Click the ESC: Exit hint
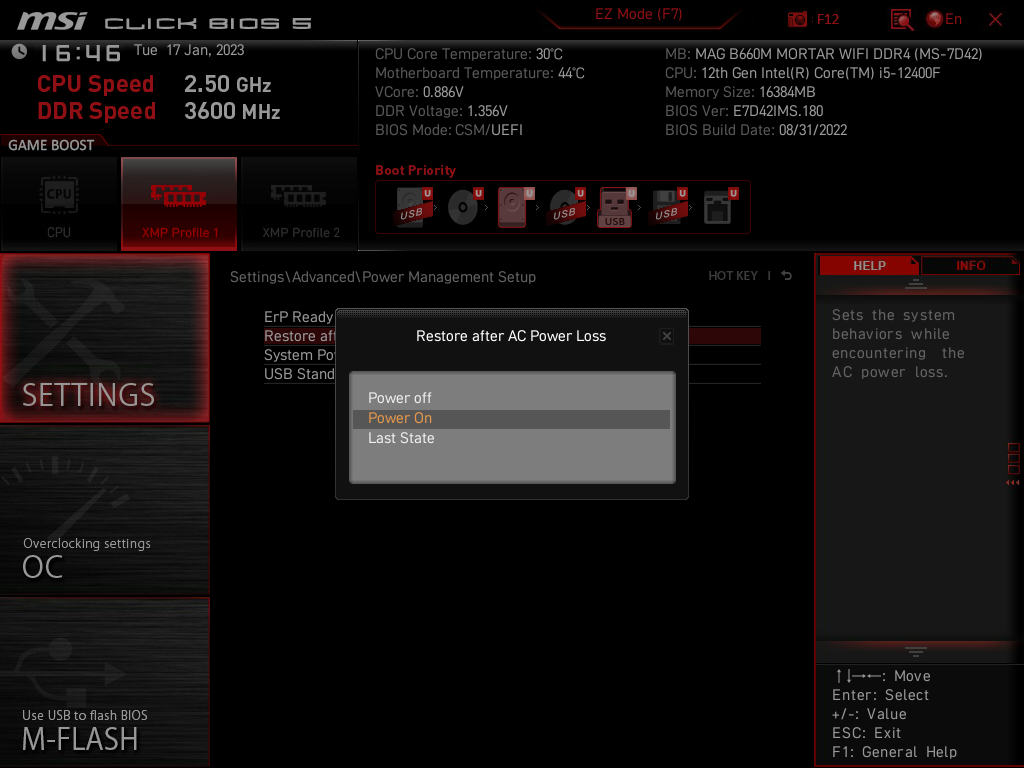 [866, 733]
